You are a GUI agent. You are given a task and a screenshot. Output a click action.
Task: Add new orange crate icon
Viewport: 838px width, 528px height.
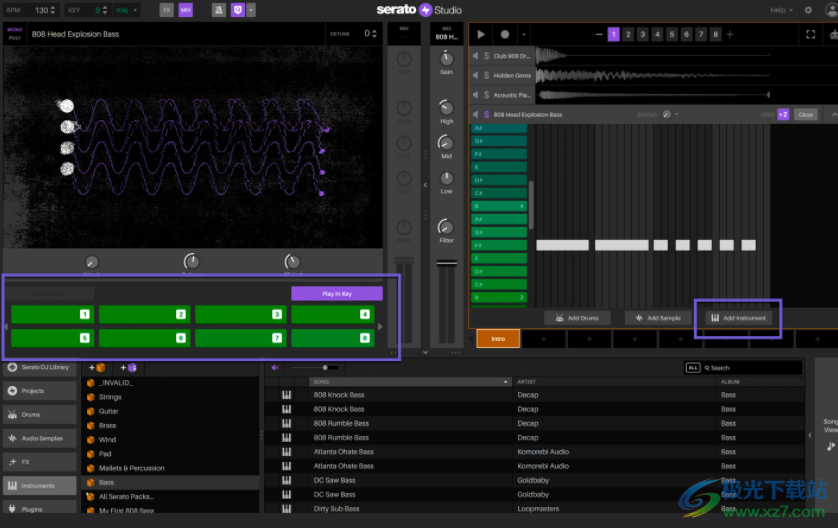pos(97,368)
